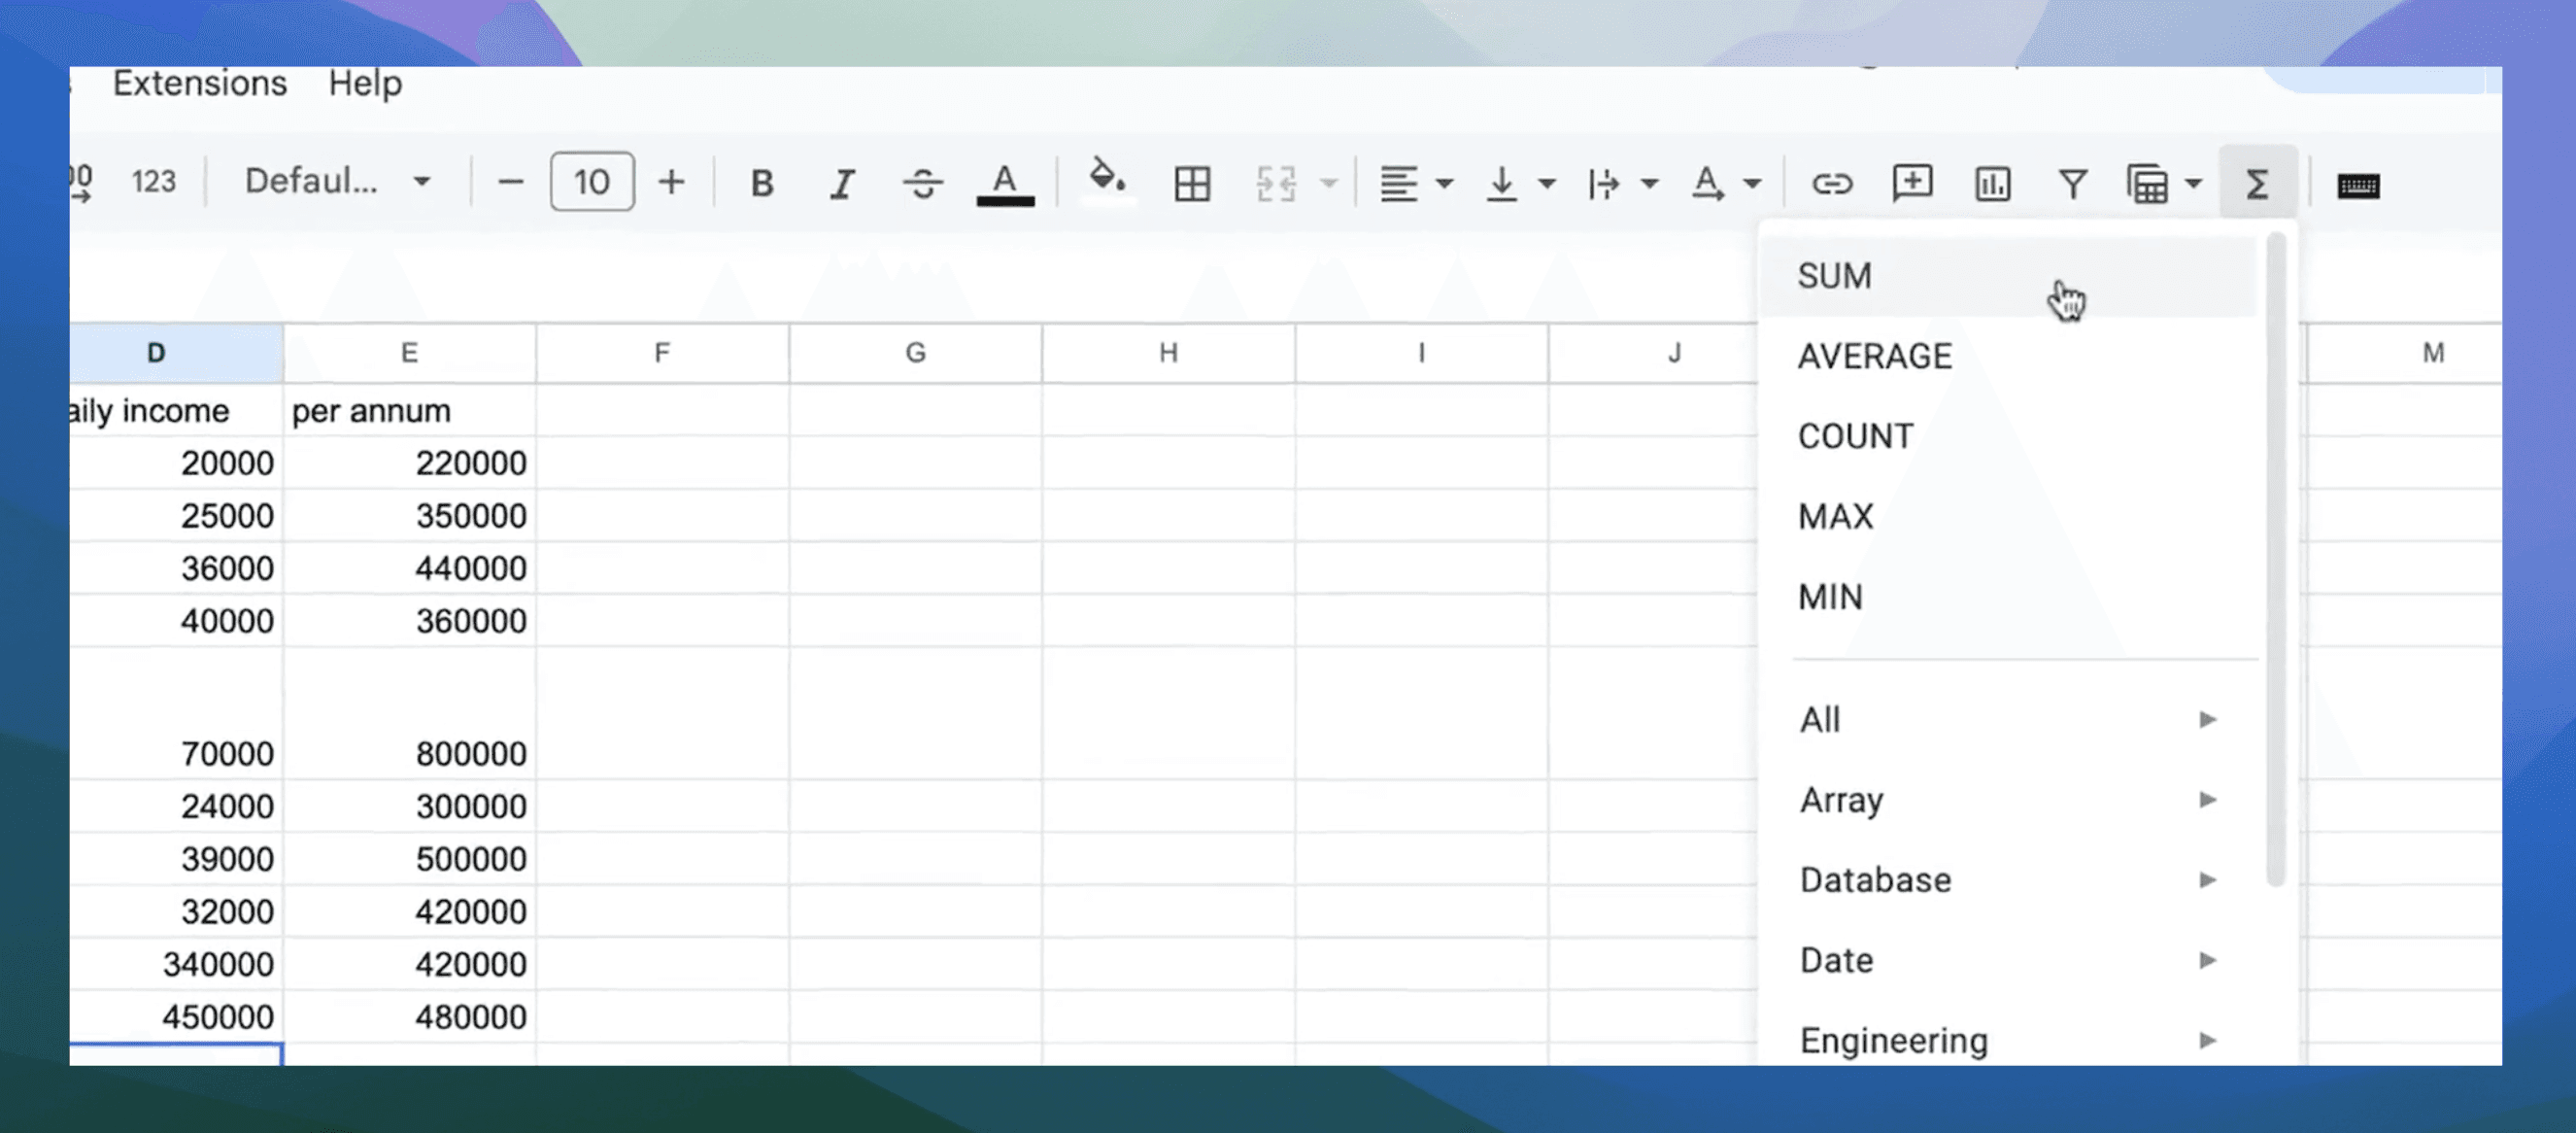The width and height of the screenshot is (2576, 1133).
Task: Open the Help menu
Action: pyautogui.click(x=364, y=84)
